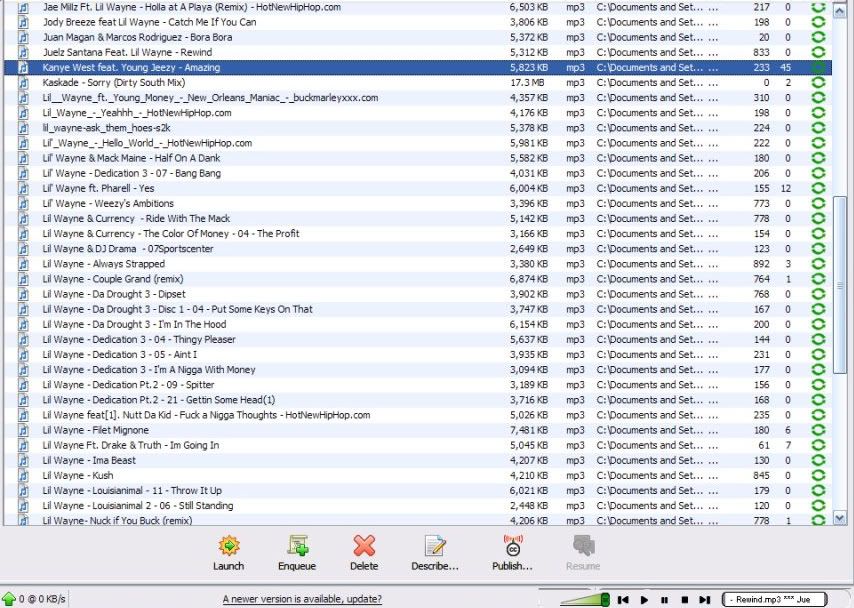The width and height of the screenshot is (854, 608).
Task: Skip to the next track
Action: 704,599
